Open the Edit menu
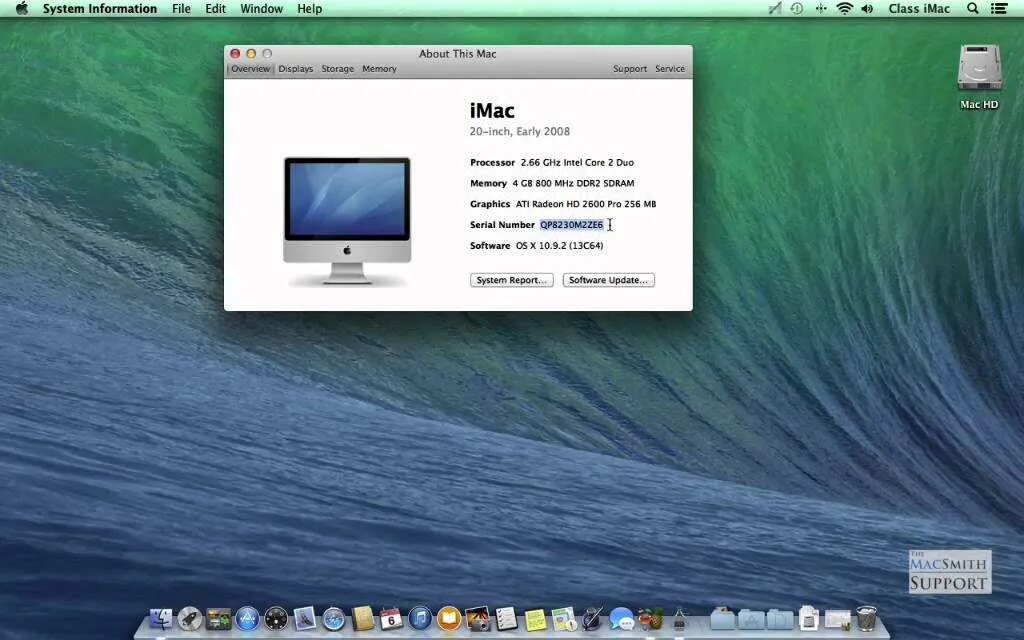This screenshot has height=640, width=1024. point(216,8)
